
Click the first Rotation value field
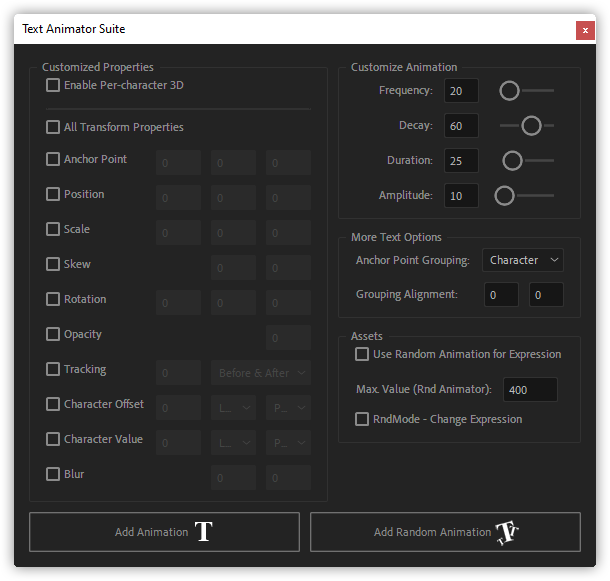(179, 303)
